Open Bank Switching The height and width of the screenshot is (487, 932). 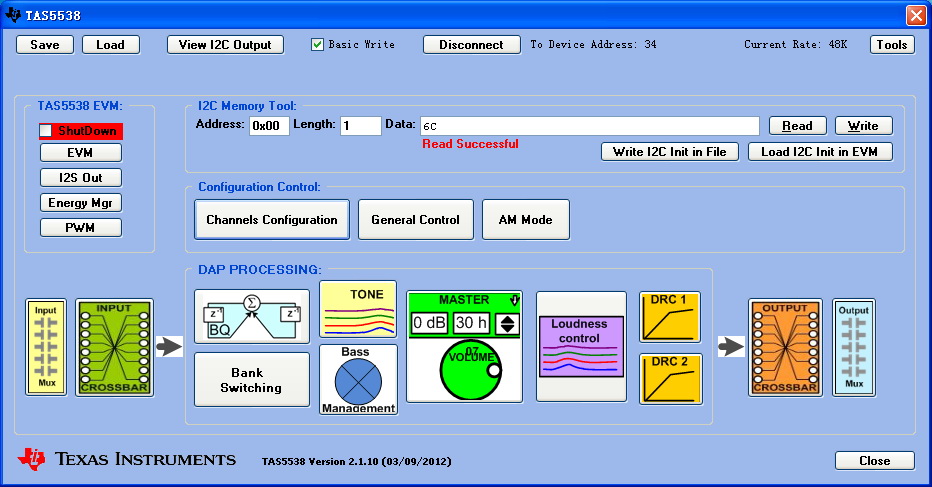click(251, 380)
